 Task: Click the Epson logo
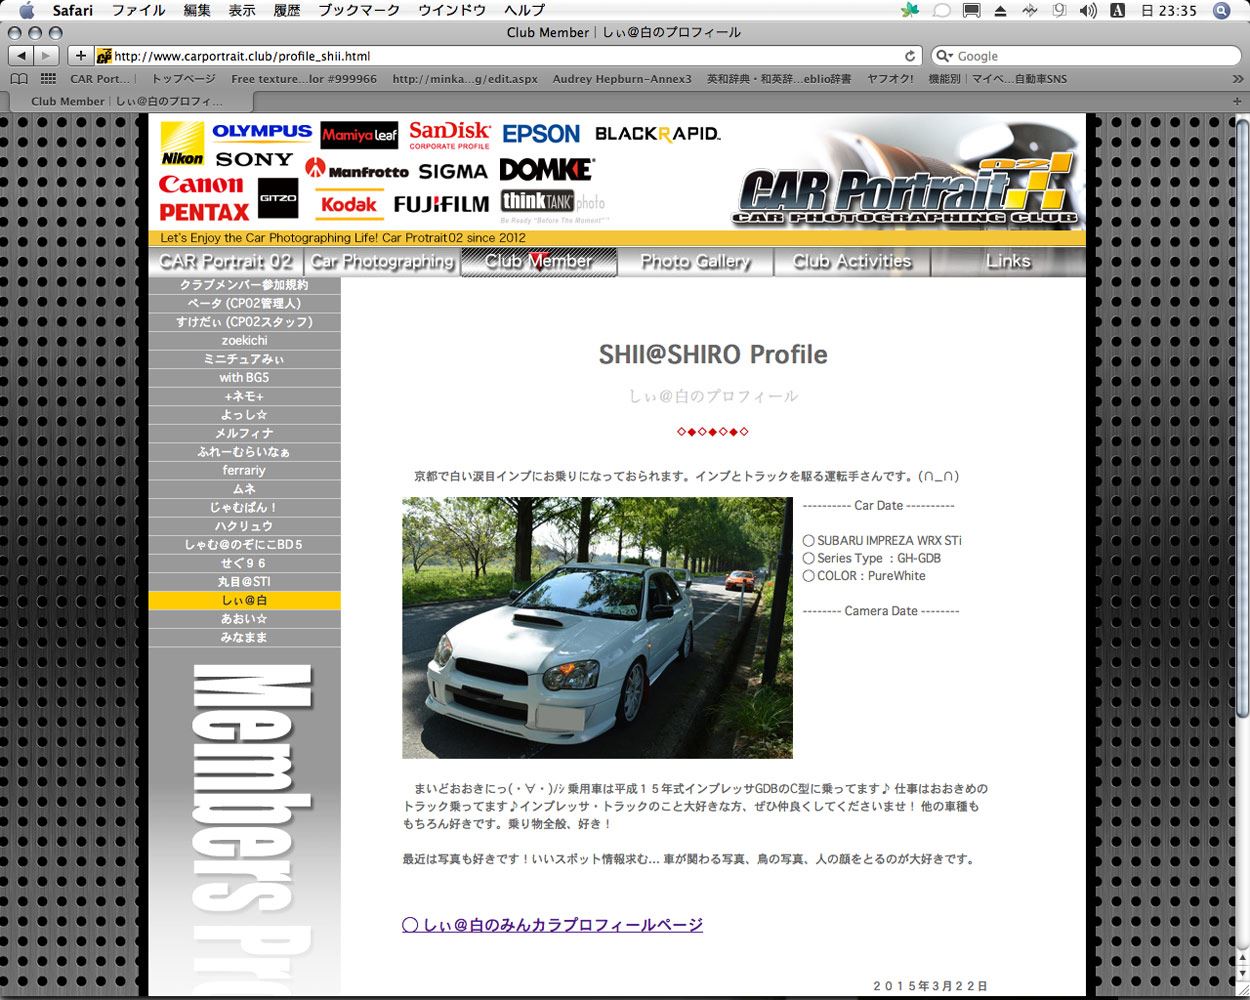541,134
